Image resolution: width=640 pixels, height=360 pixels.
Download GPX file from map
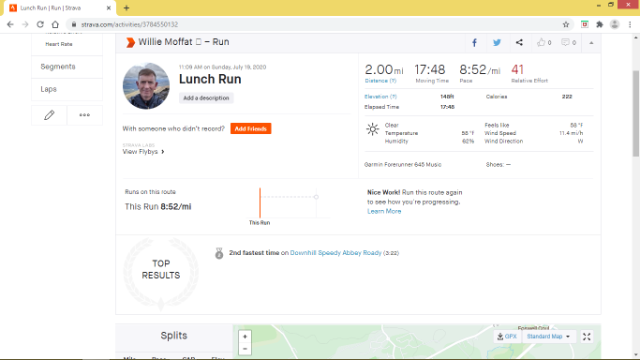[507, 337]
